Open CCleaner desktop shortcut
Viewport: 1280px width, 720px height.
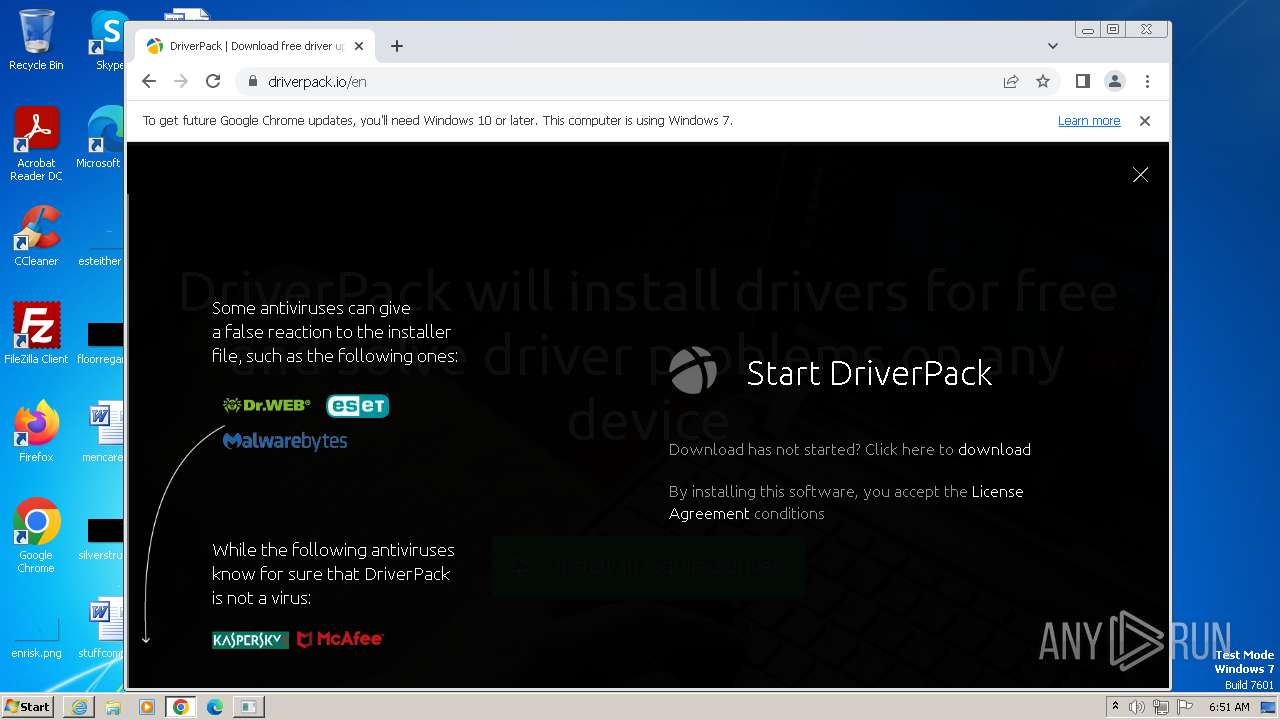(x=36, y=236)
